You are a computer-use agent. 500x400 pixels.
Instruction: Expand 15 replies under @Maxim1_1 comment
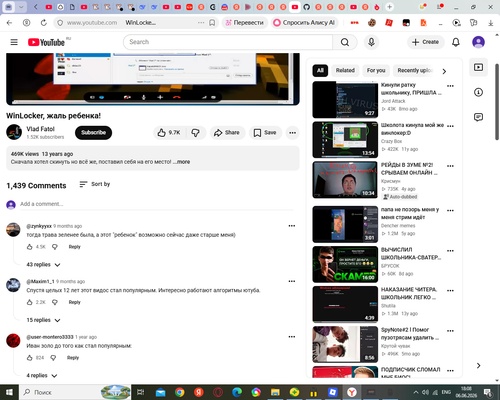43,320
